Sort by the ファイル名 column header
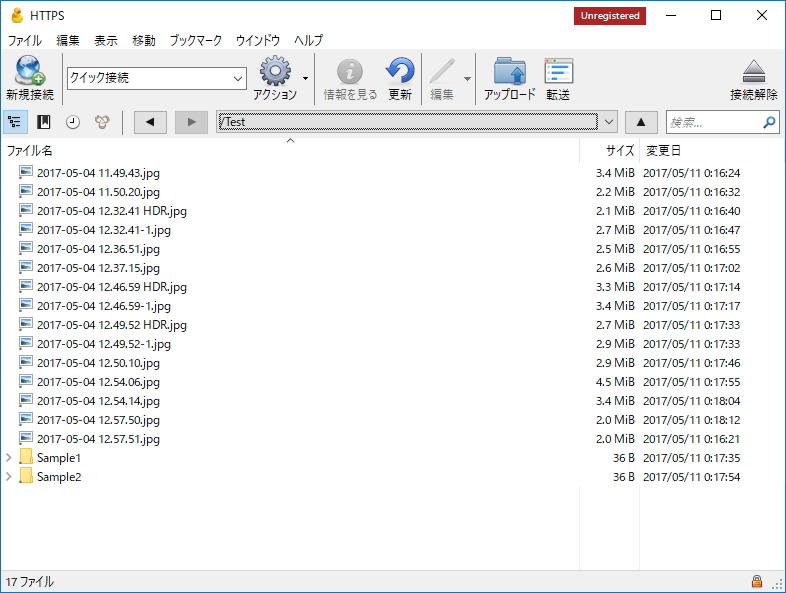Screen dimensions: 786x593 click(290, 150)
